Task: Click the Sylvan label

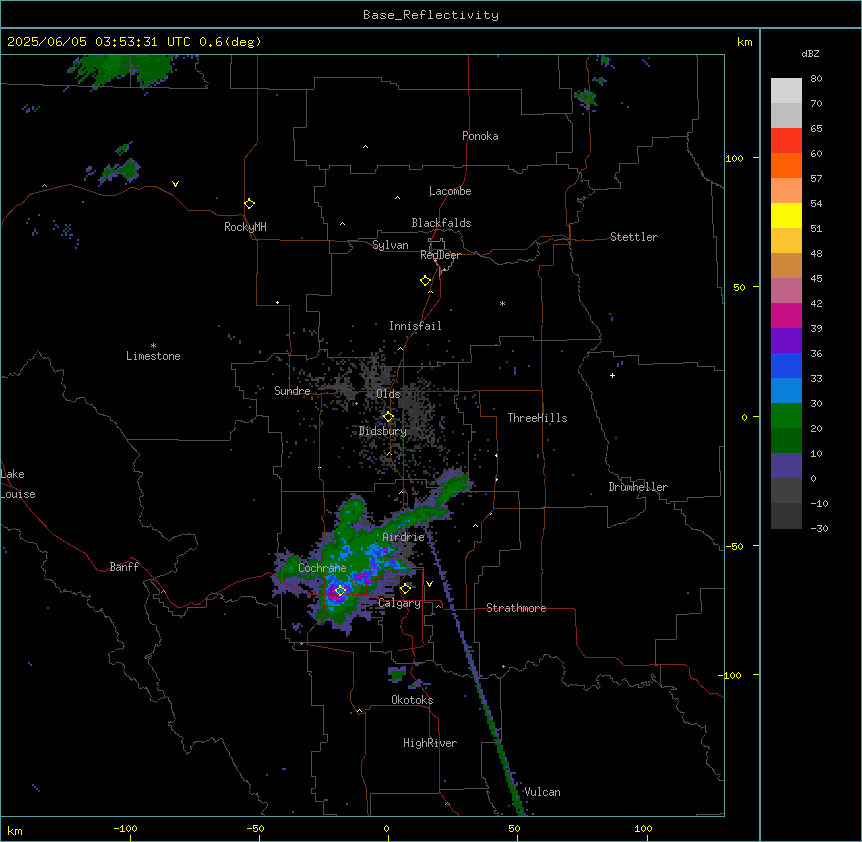Action: [x=390, y=245]
